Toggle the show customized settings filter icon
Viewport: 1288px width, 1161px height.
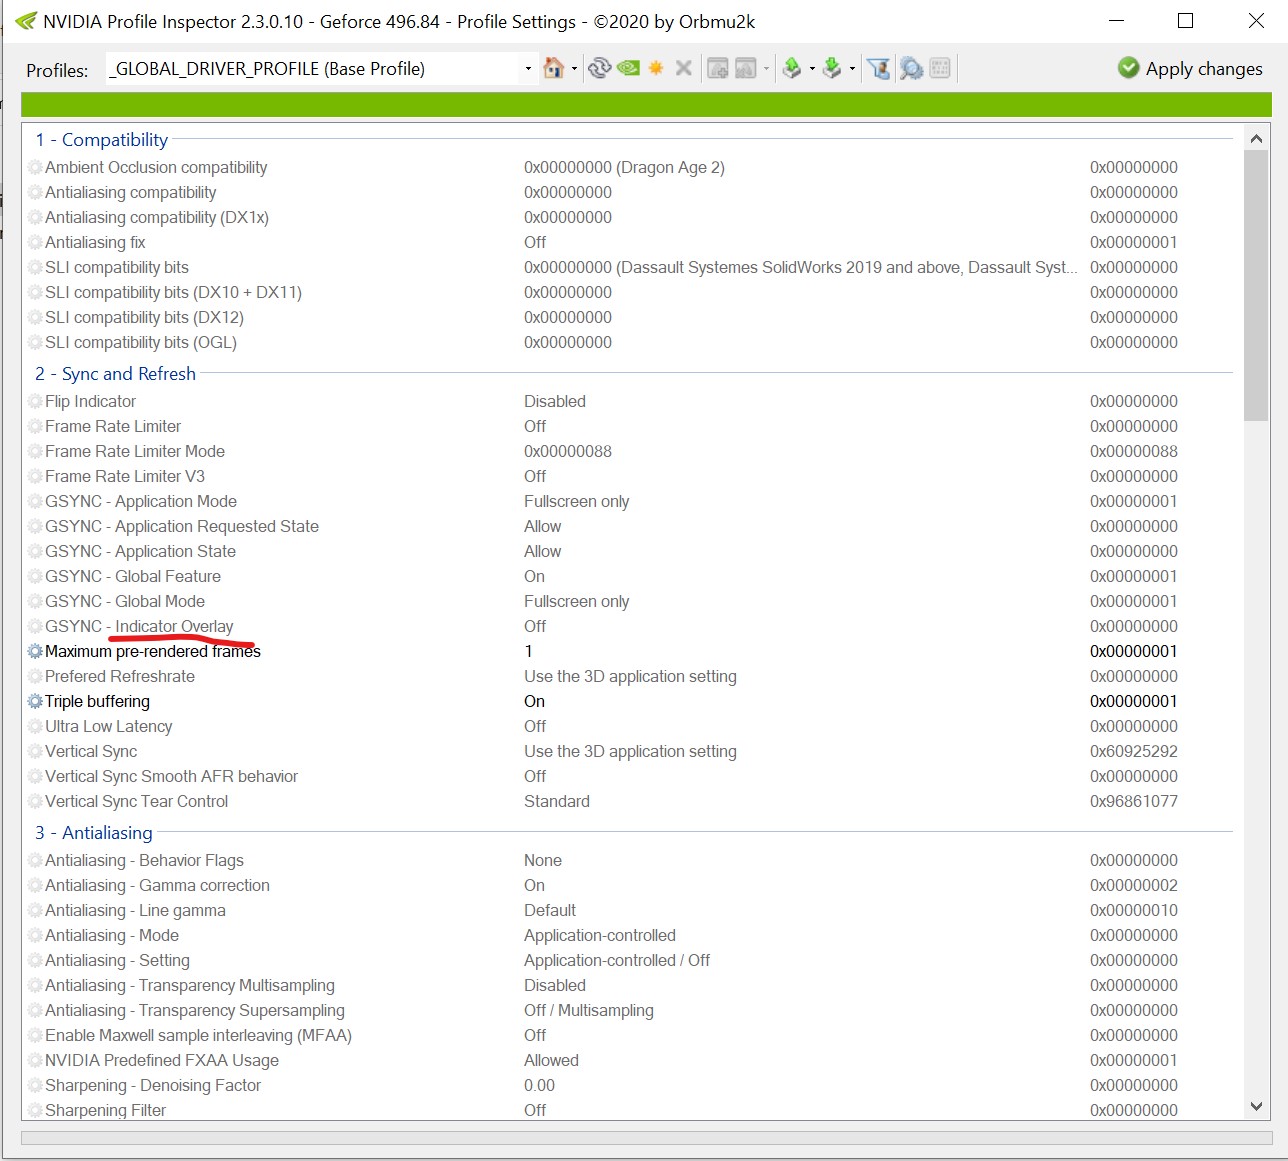pos(878,68)
